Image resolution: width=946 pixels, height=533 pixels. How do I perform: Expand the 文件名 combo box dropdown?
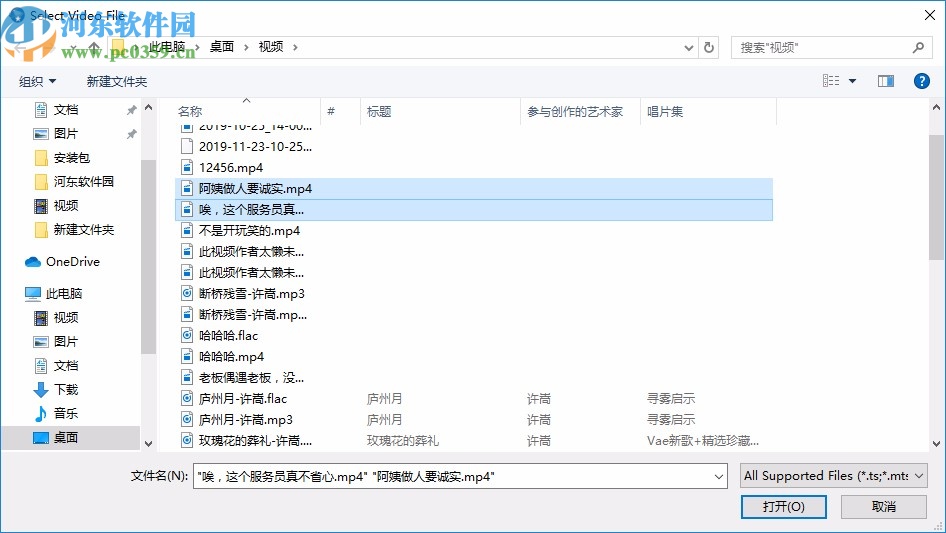(719, 476)
